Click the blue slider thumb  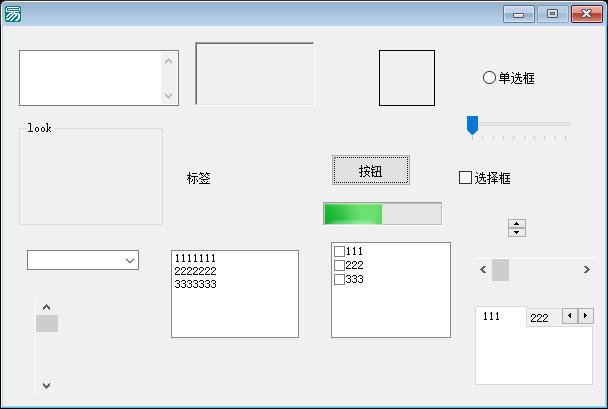point(472,125)
